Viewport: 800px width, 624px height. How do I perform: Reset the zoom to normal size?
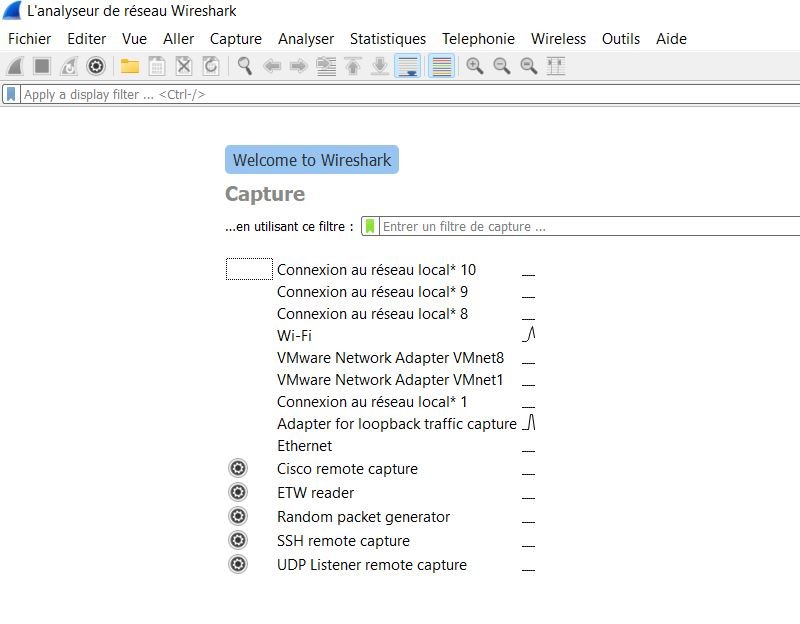point(529,66)
